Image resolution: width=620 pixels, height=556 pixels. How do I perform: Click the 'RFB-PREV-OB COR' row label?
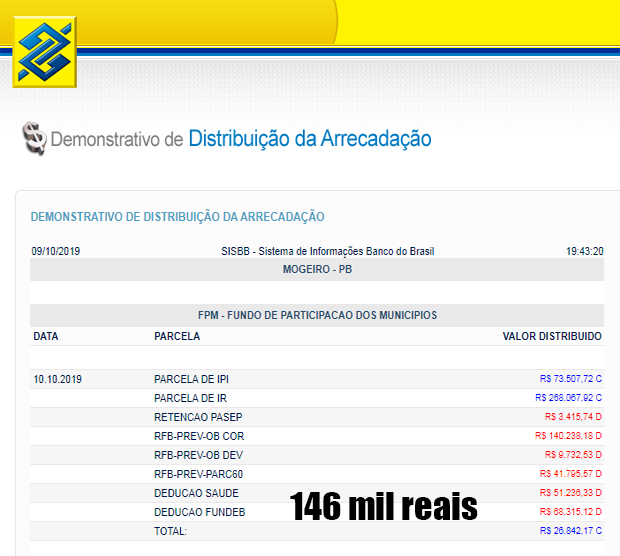199,436
